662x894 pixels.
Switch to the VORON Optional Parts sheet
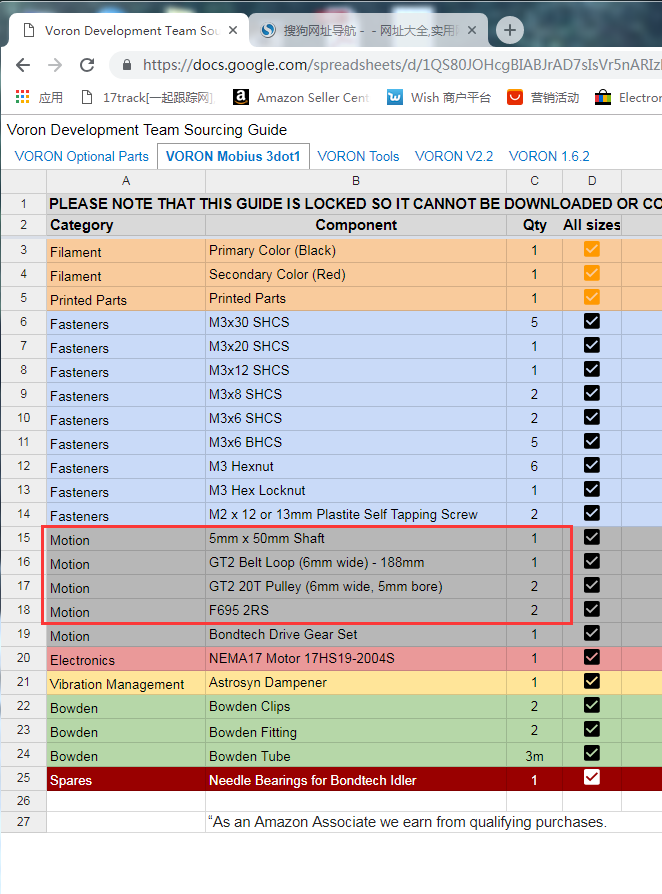81,156
